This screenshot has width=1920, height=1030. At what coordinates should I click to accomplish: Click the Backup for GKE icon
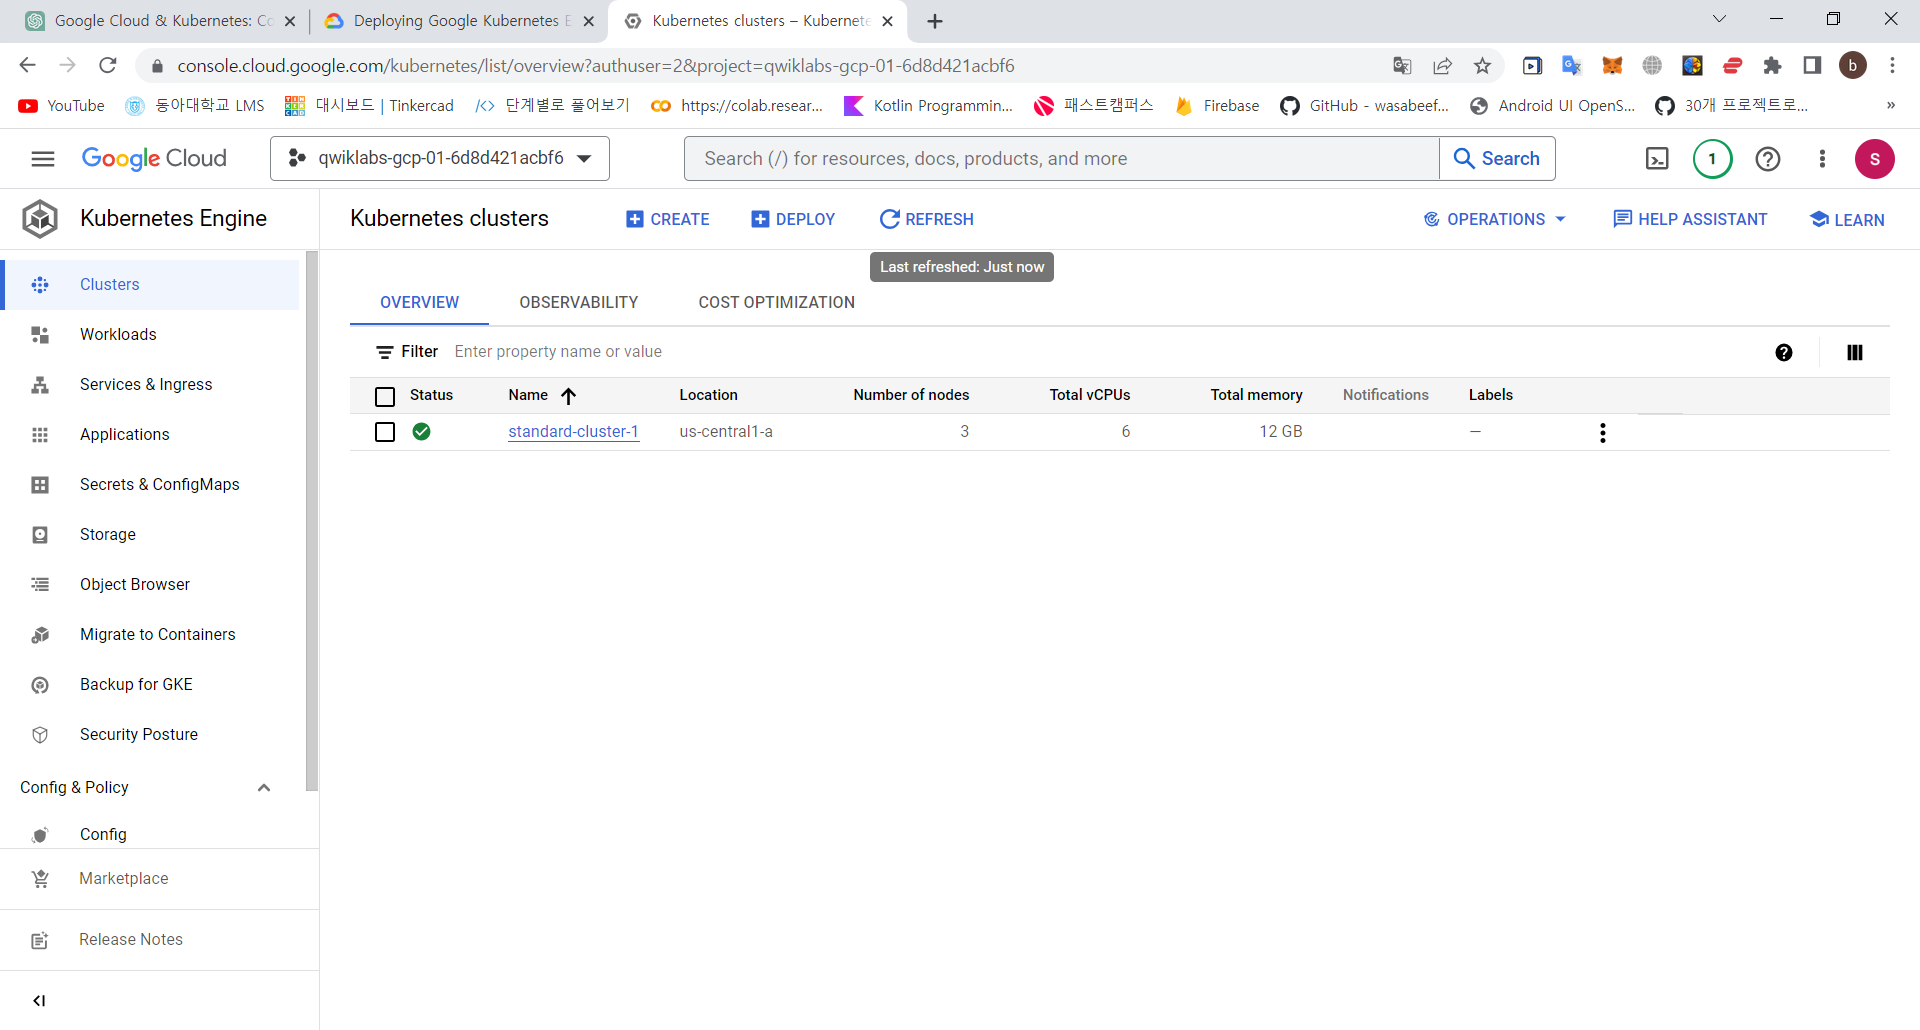point(40,685)
